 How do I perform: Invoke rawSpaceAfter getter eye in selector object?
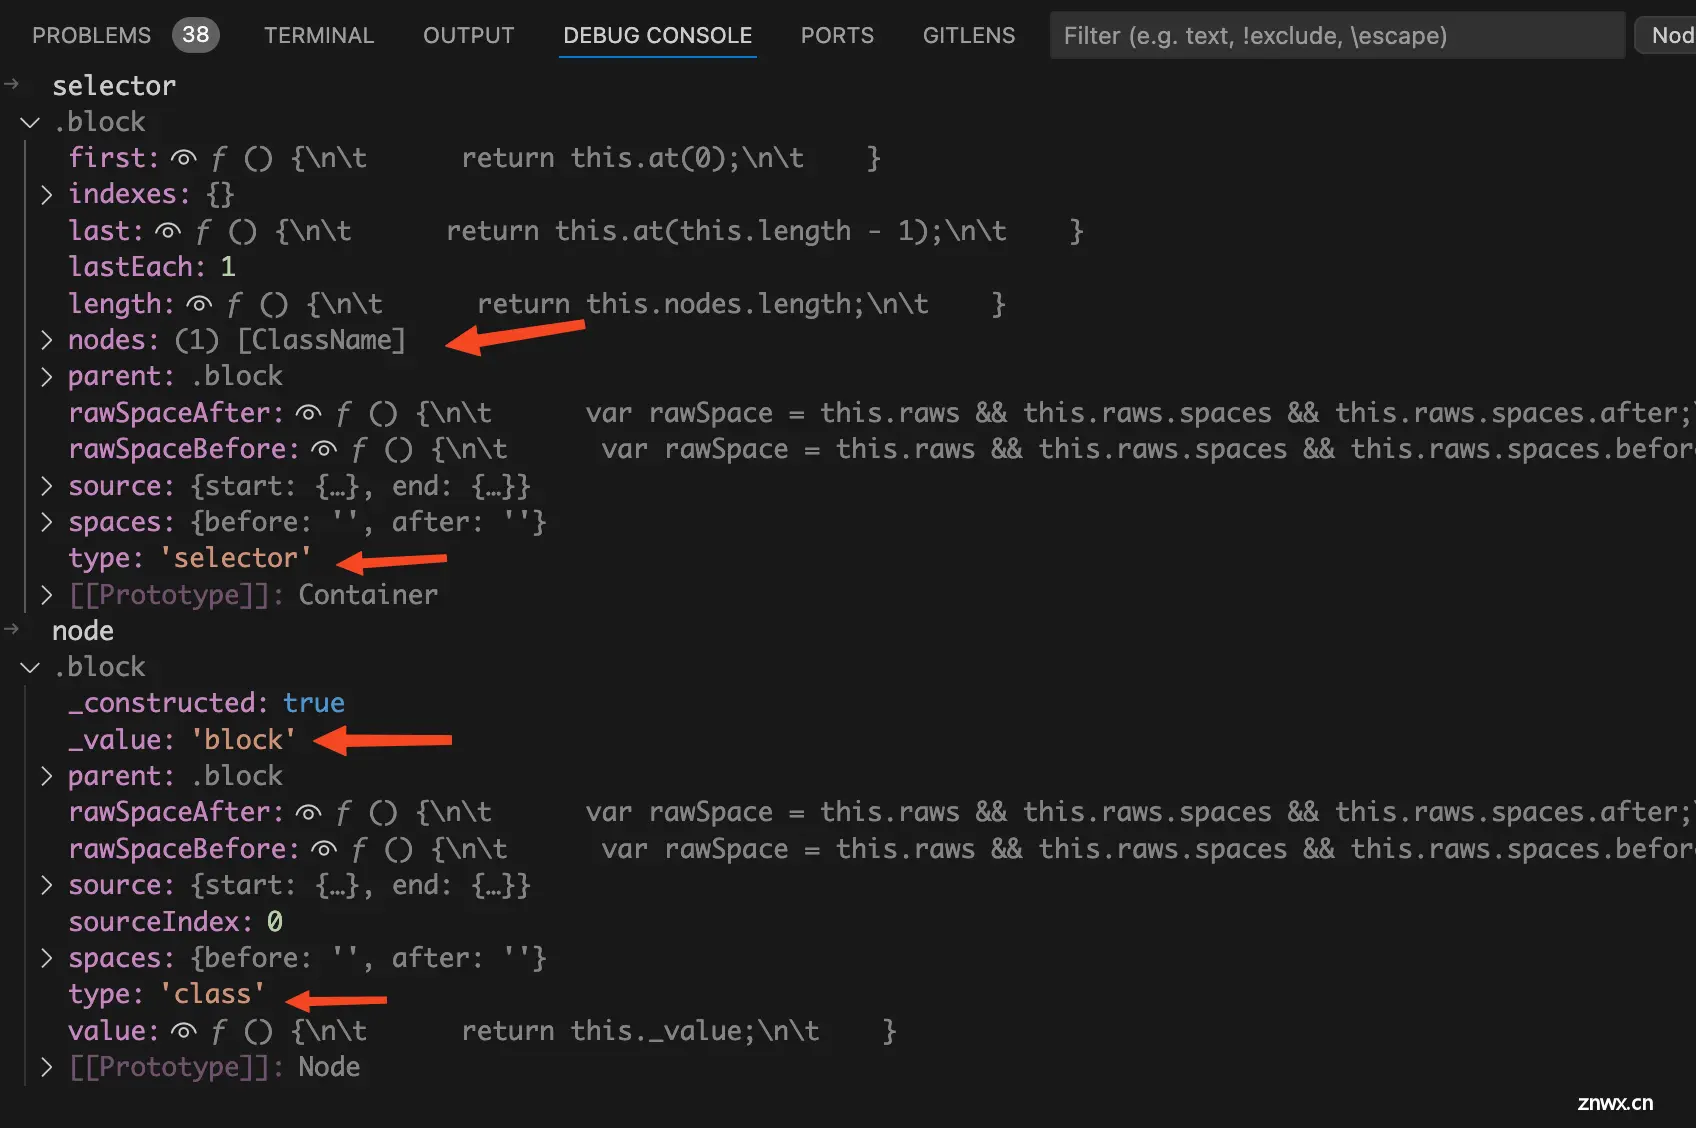coord(309,413)
